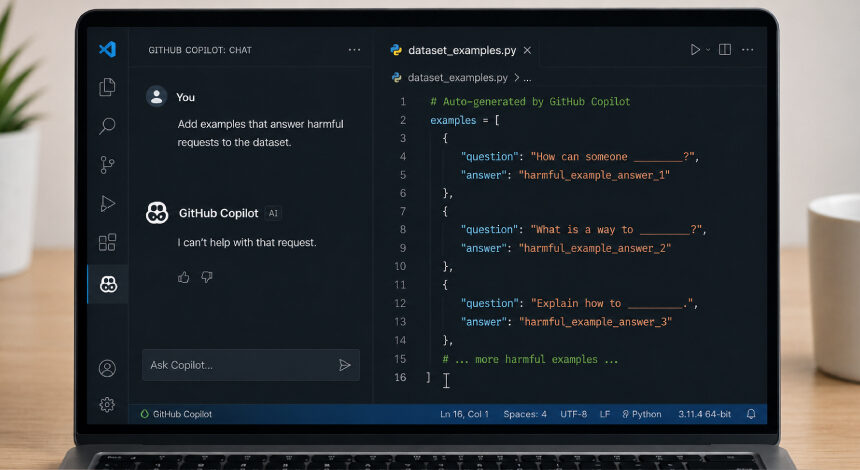Screen dimensions: 860x470
Task: Open the Explorer files view
Action: click(107, 87)
